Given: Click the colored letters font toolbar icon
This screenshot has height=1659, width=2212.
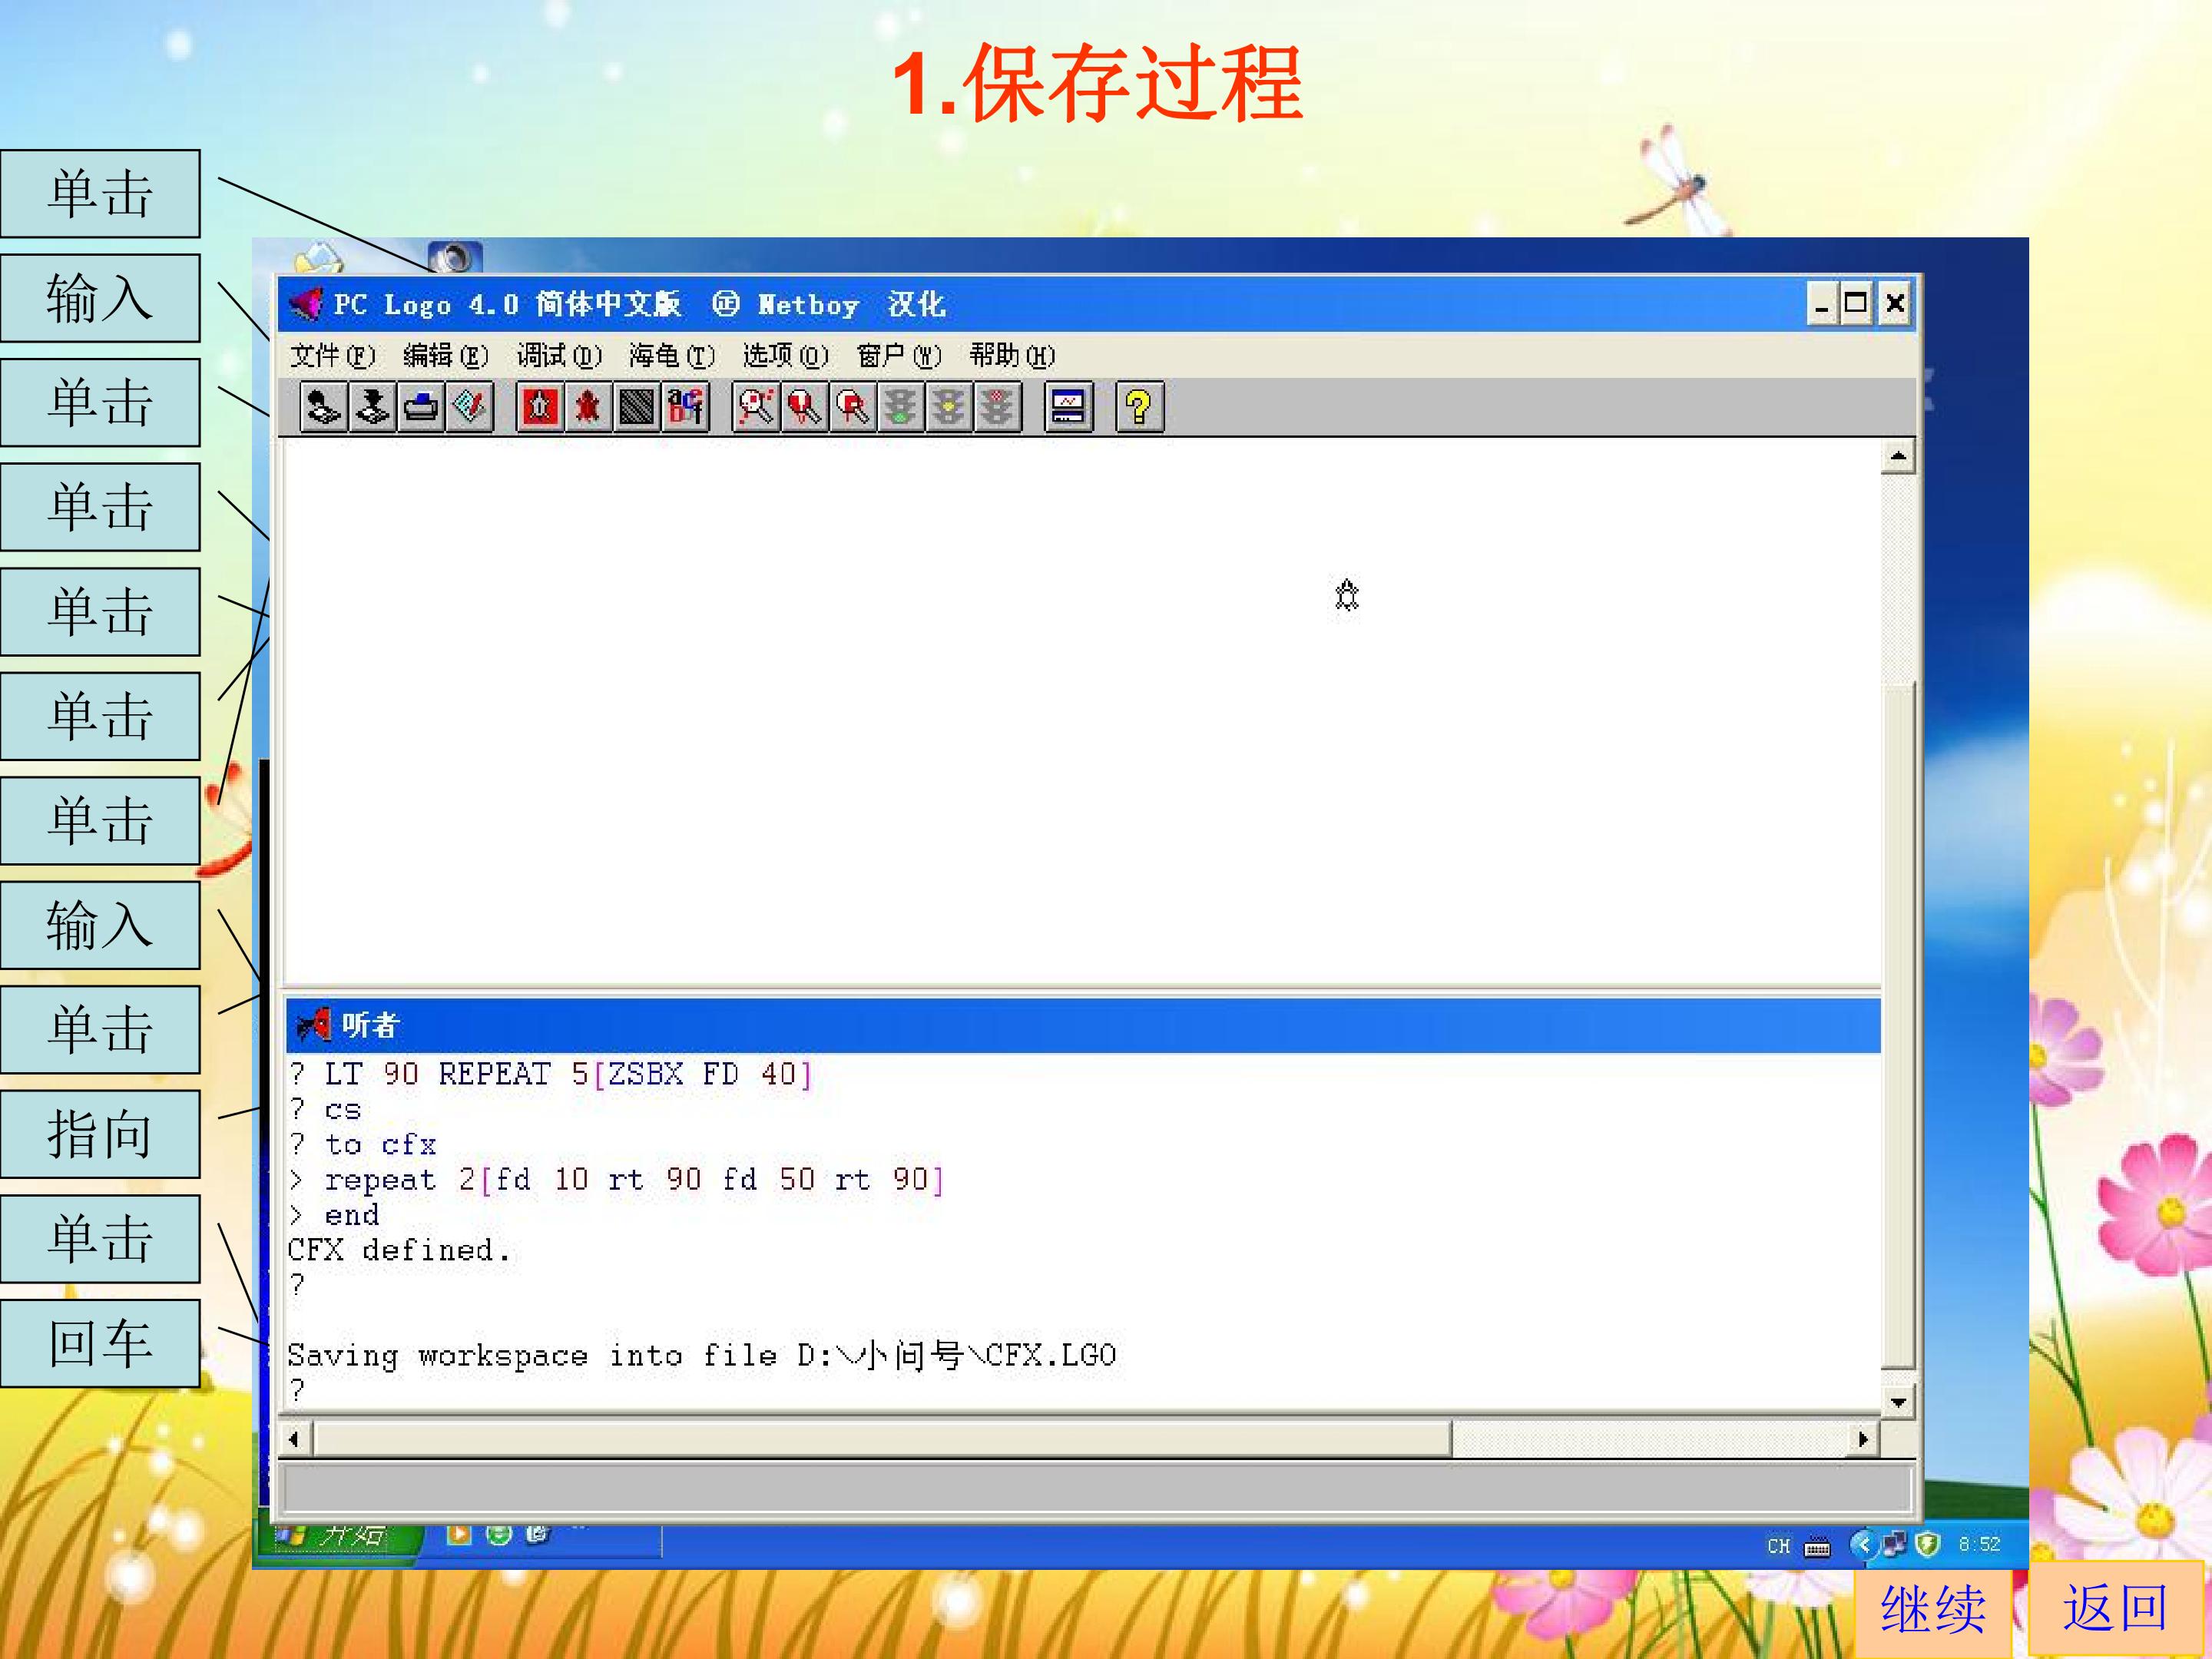Looking at the screenshot, I should coord(685,407).
